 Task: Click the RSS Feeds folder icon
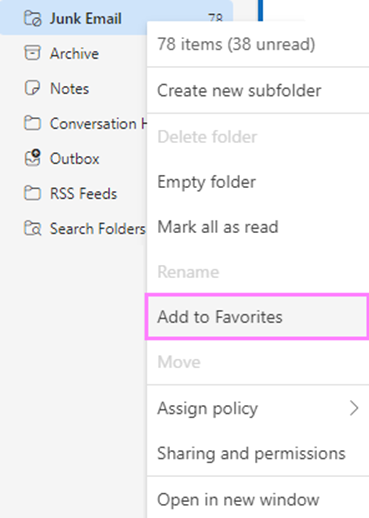pos(32,193)
